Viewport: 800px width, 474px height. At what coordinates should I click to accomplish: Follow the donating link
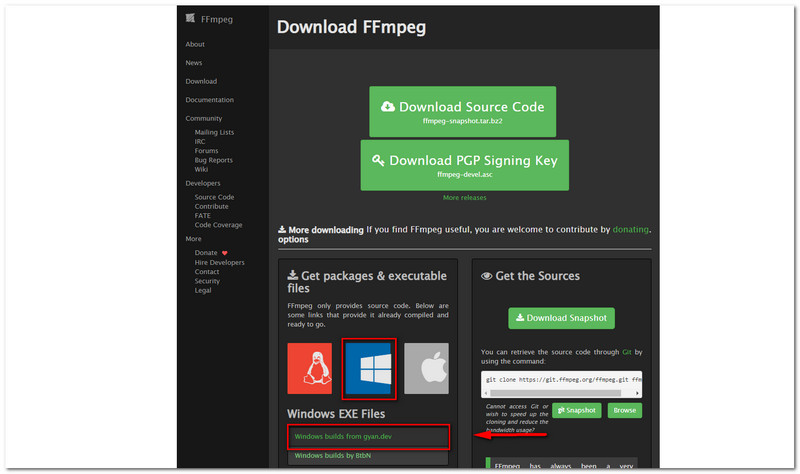(631, 230)
